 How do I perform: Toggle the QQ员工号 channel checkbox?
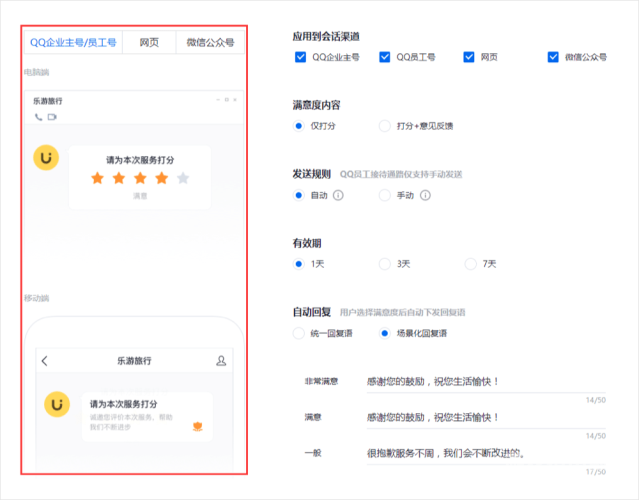click(384, 57)
